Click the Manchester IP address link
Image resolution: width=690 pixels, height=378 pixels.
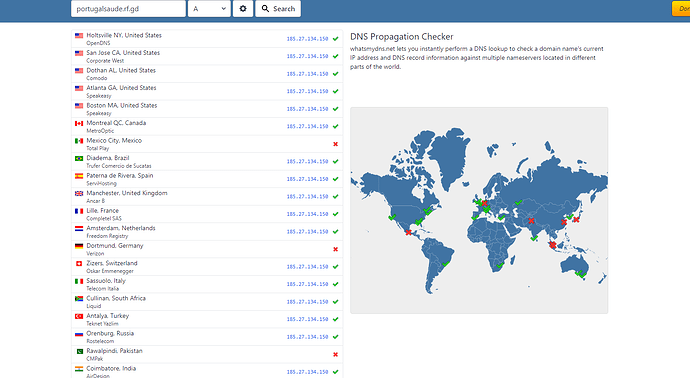[307, 197]
